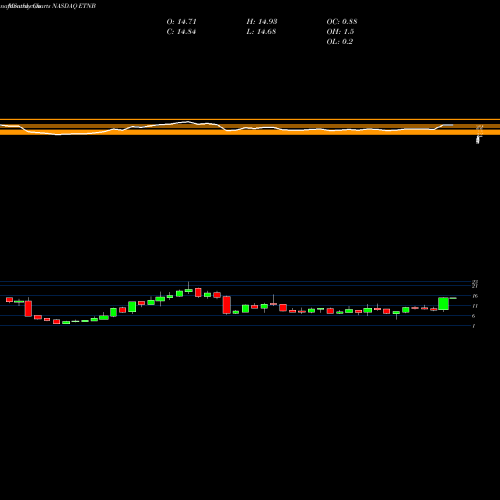Click the 'OL: 0.2' value

340,42
